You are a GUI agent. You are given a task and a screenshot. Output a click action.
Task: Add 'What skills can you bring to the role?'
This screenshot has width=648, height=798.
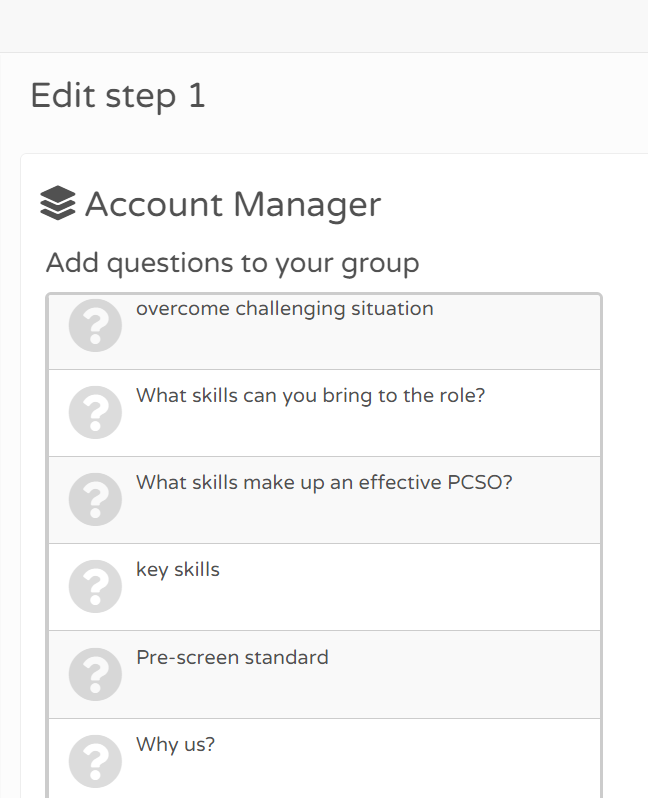click(x=311, y=396)
